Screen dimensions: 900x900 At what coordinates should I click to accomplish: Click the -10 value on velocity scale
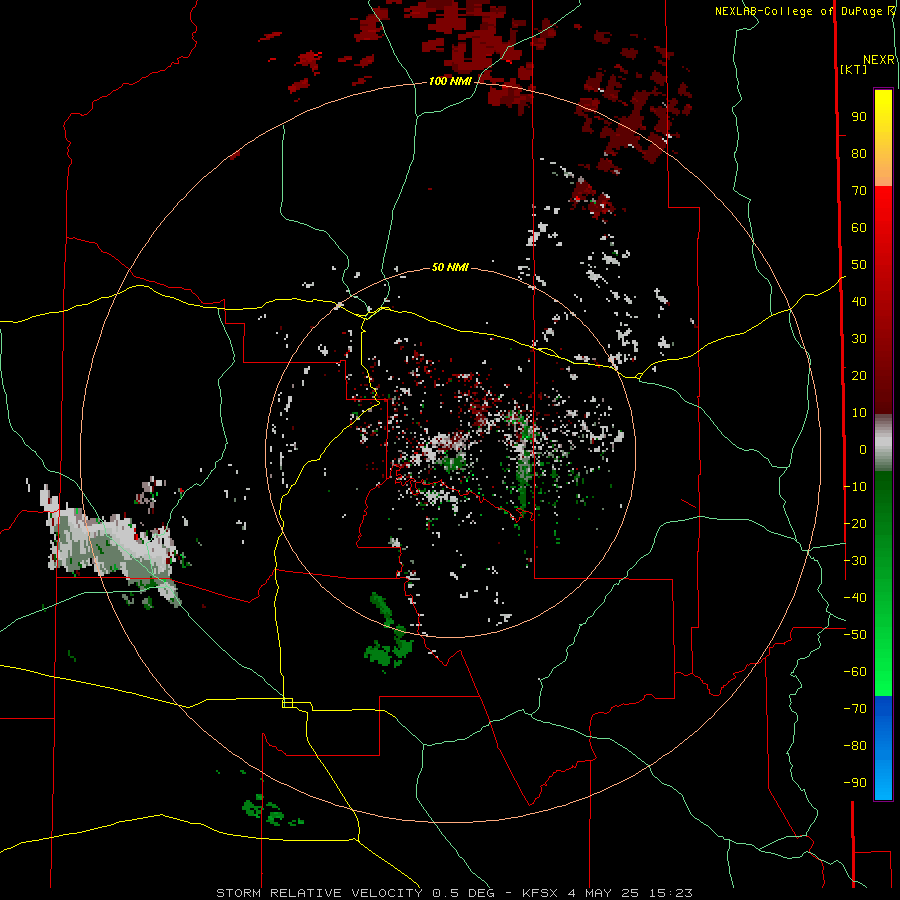click(x=855, y=487)
